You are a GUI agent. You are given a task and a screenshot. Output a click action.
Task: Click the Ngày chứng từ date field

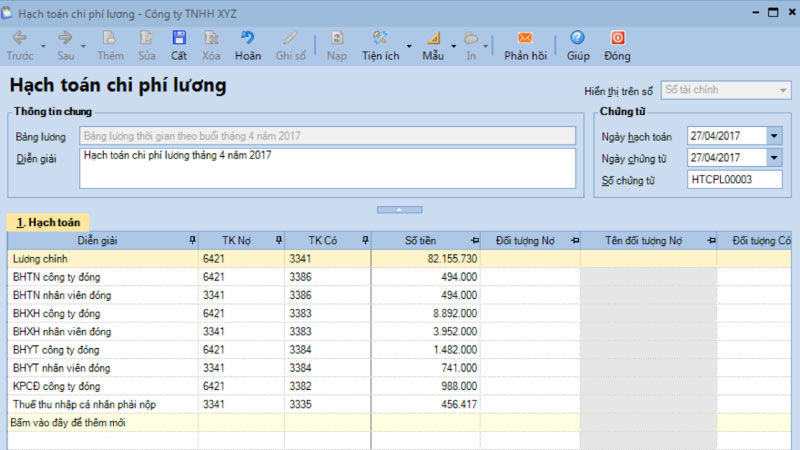point(727,158)
